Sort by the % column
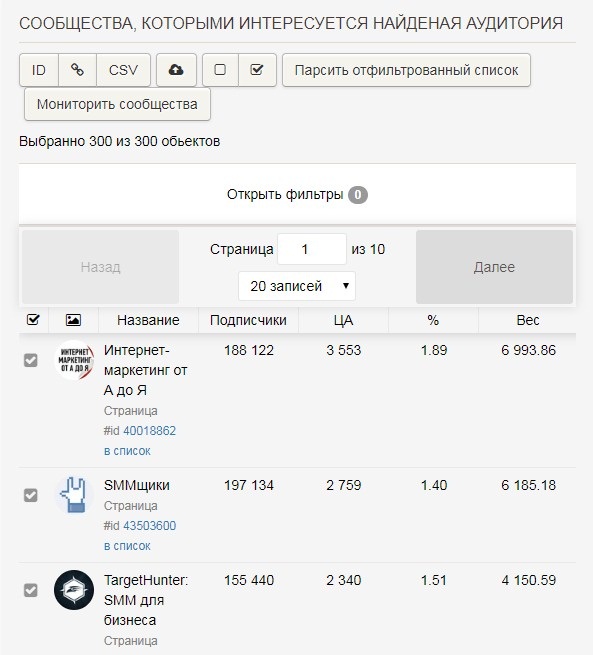 click(x=433, y=320)
